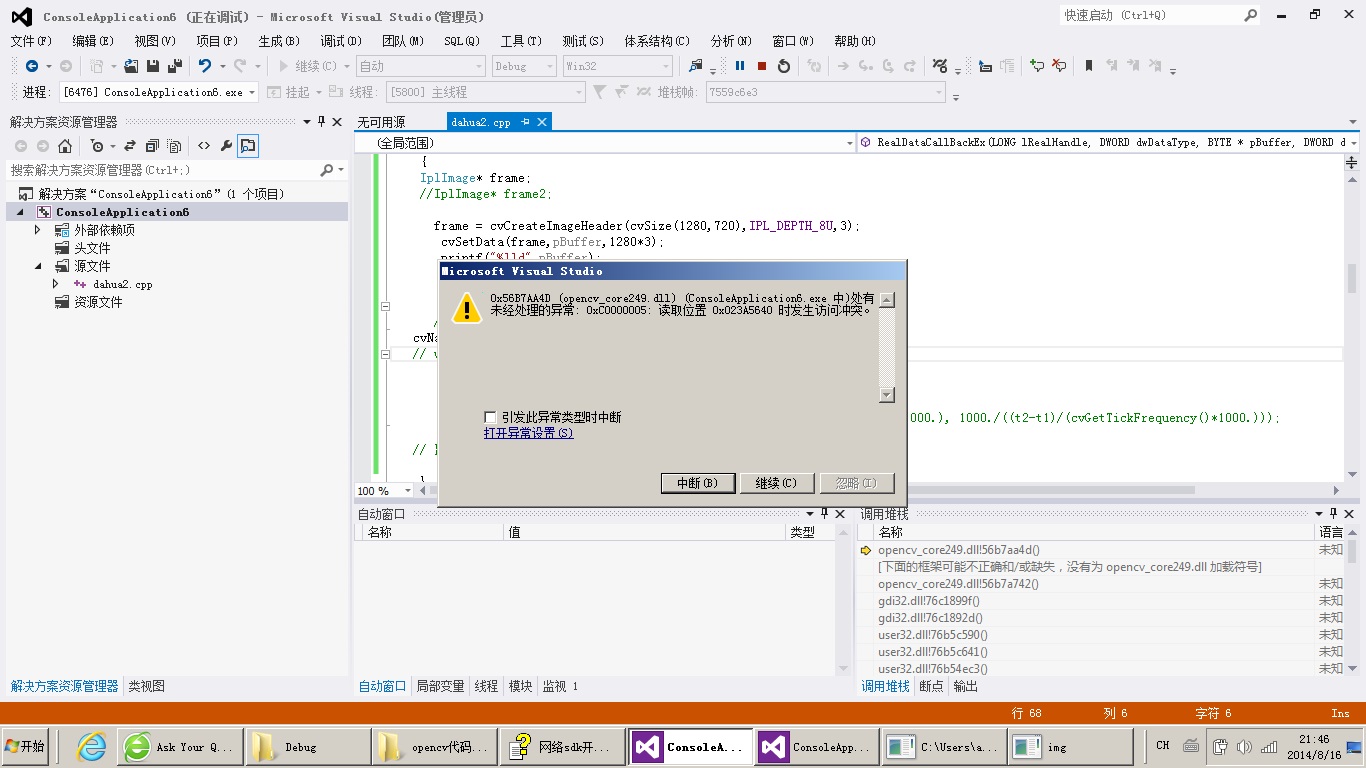
Task: Click Collapse All icon in Solution Explorer
Action: pyautogui.click(x=152, y=146)
